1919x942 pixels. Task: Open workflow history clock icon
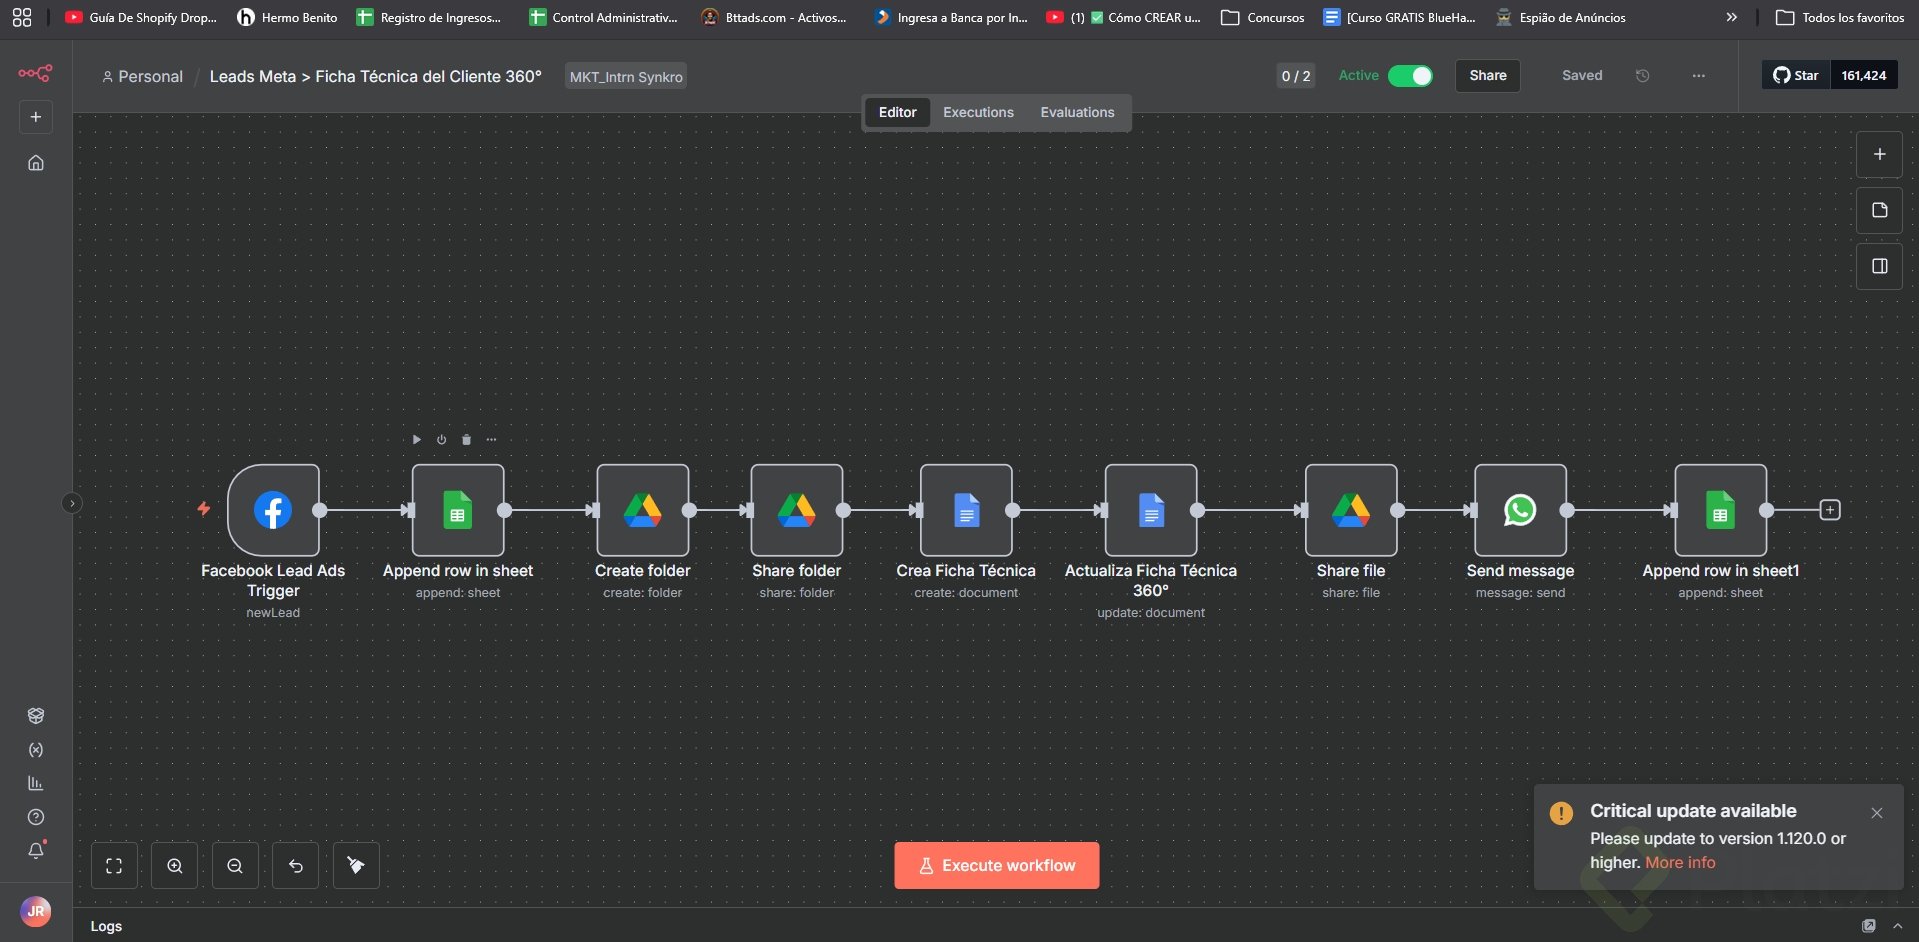[x=1642, y=76]
